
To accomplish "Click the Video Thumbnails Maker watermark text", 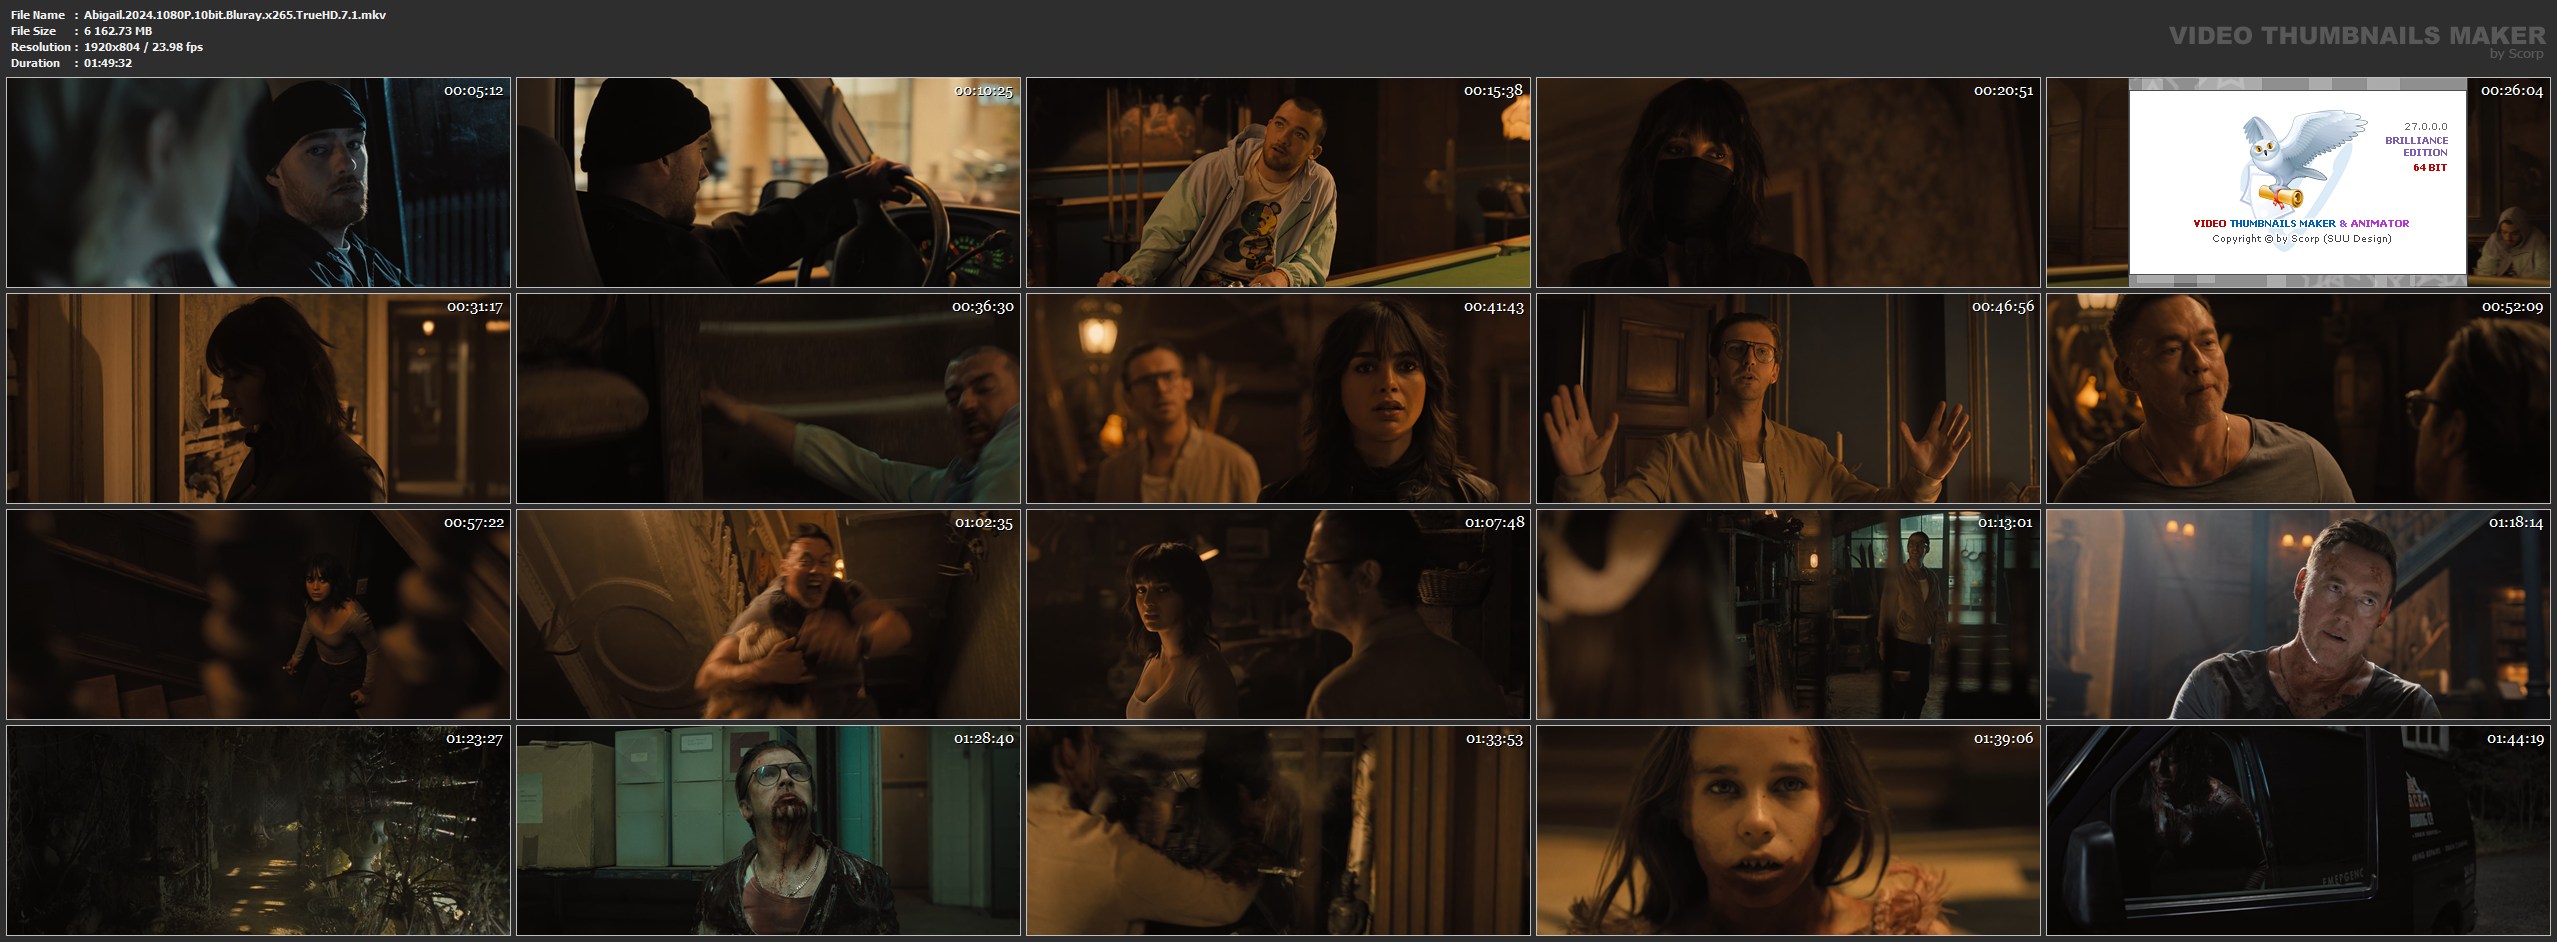I will (x=2356, y=37).
